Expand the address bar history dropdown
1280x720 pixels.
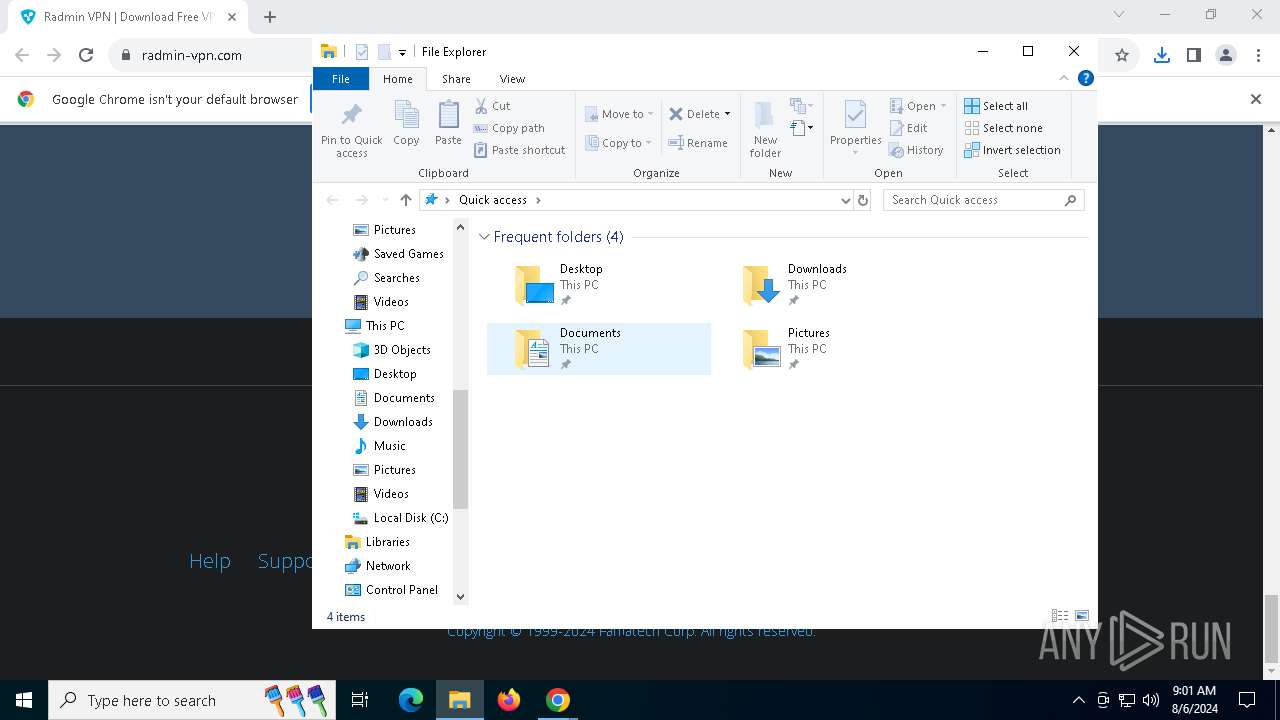click(845, 200)
